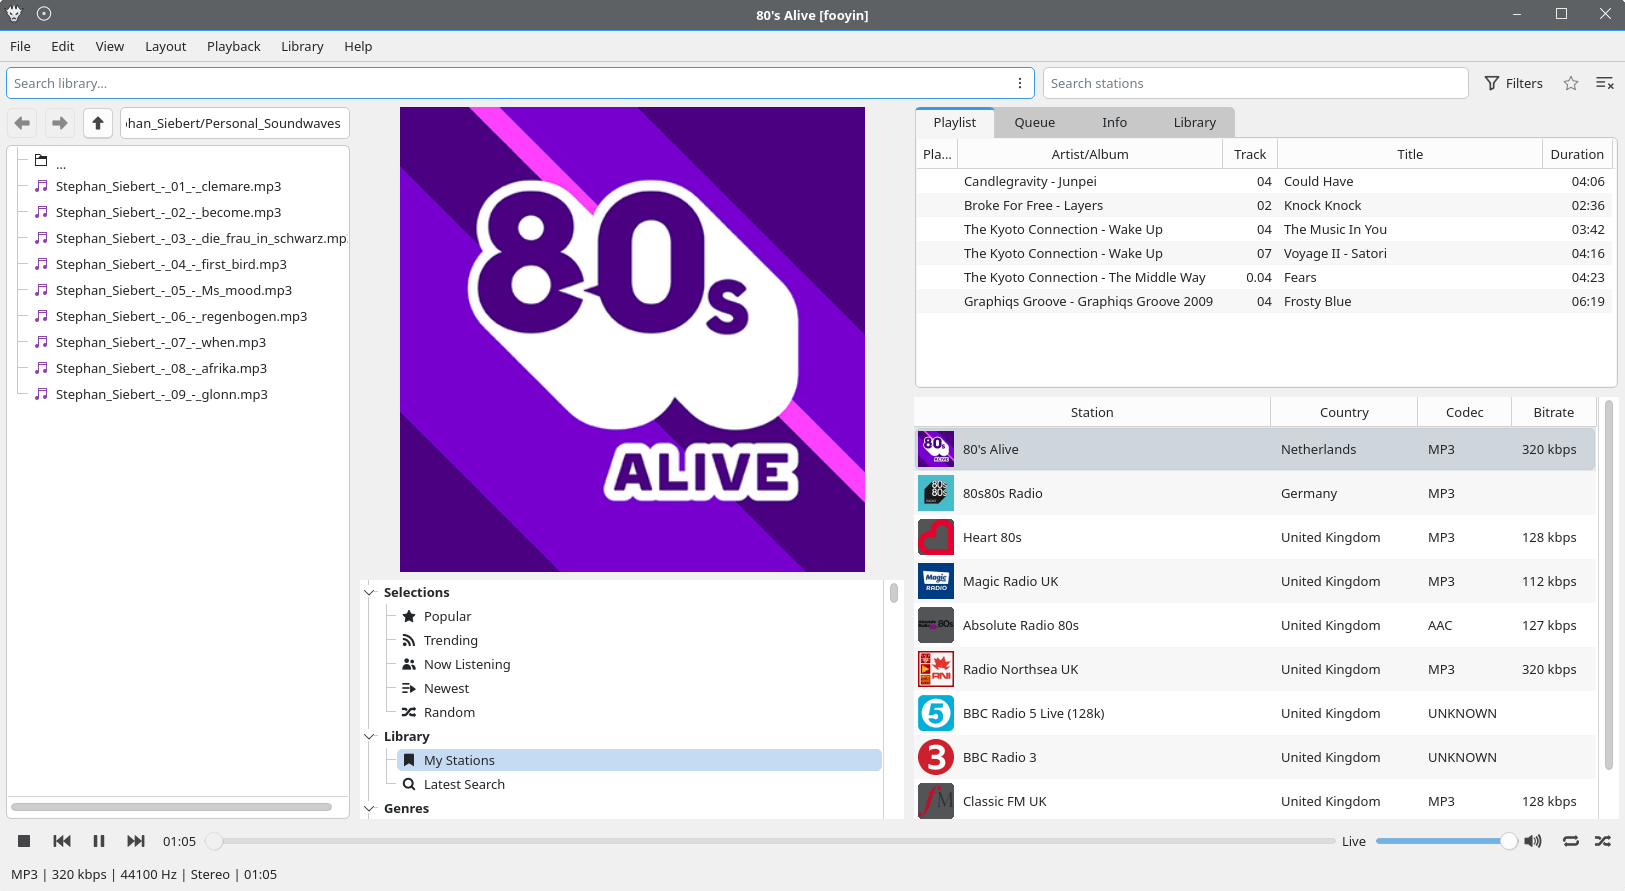This screenshot has width=1625, height=891.
Task: Switch to the Info tab
Action: (x=1114, y=122)
